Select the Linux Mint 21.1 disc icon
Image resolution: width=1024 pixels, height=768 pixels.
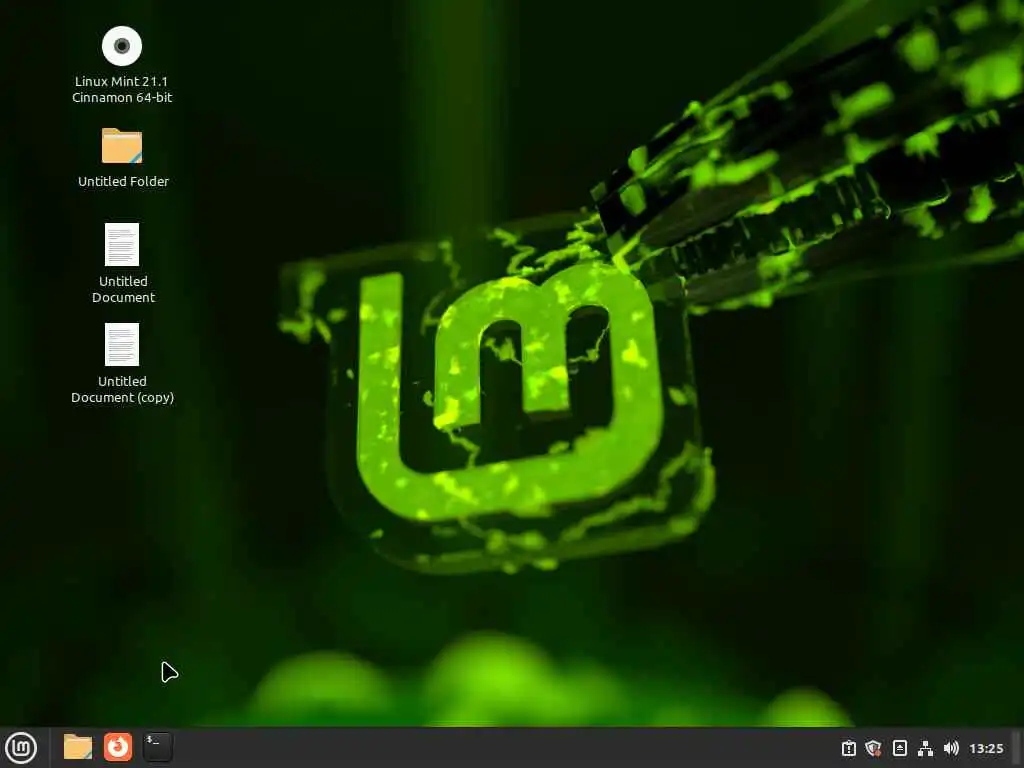coord(122,46)
